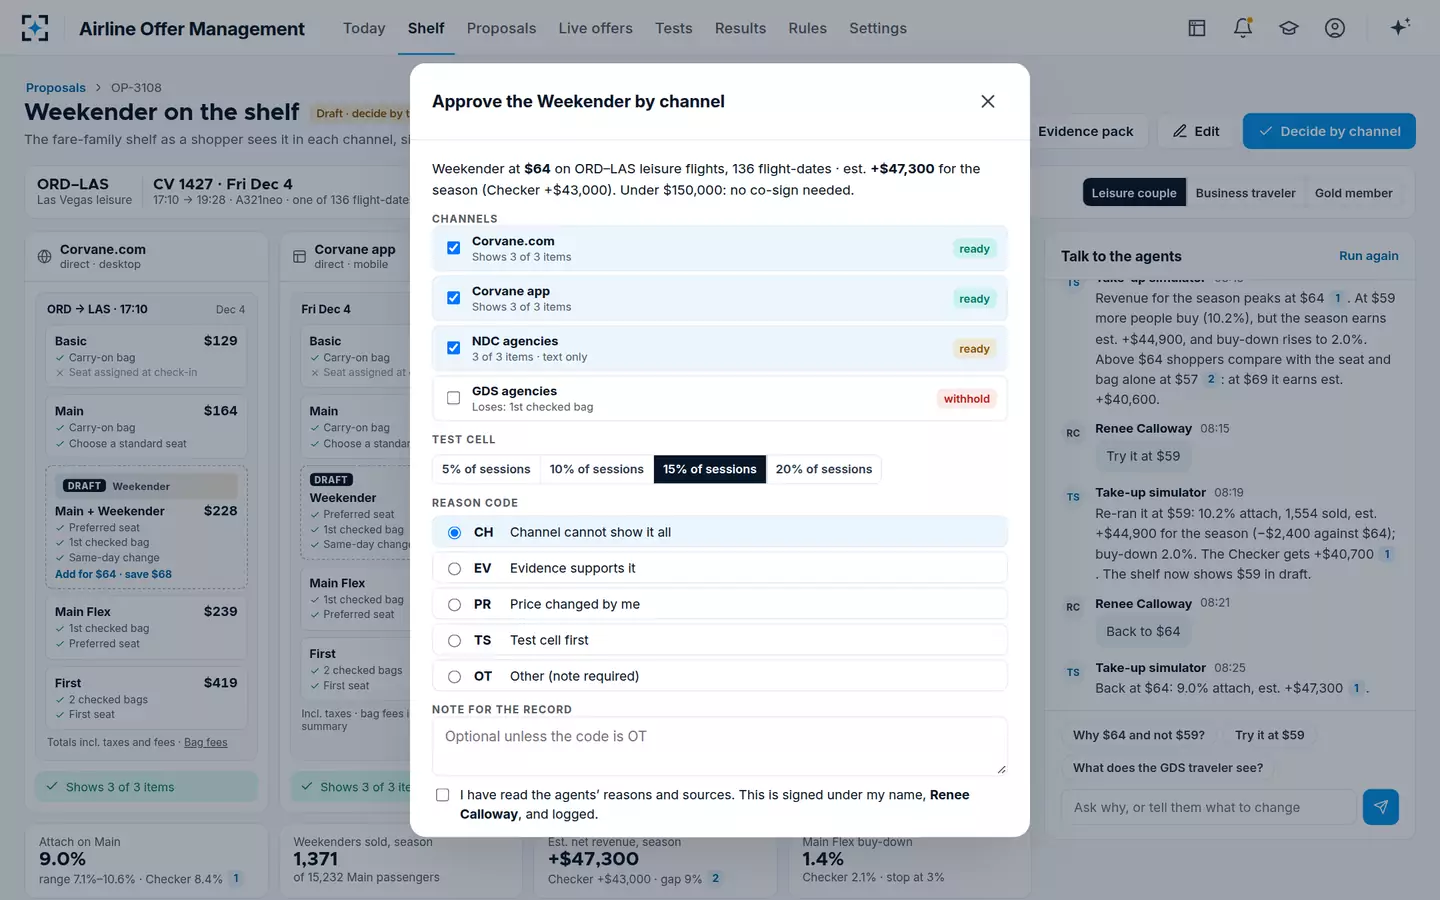The width and height of the screenshot is (1440, 900).
Task: Click 'What does the GDS traveler see?' suggestion
Action: pos(1168,768)
